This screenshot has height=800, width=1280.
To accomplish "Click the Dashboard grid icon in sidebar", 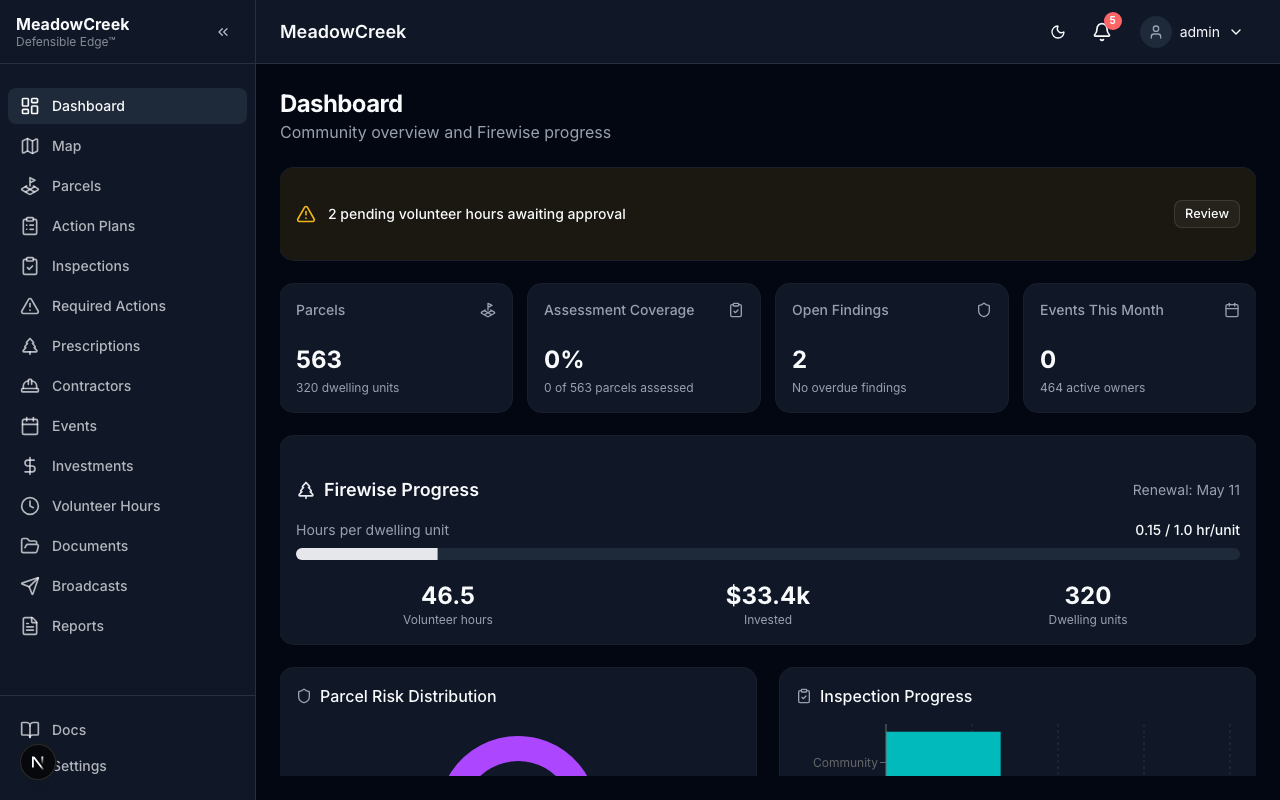I will 30,106.
